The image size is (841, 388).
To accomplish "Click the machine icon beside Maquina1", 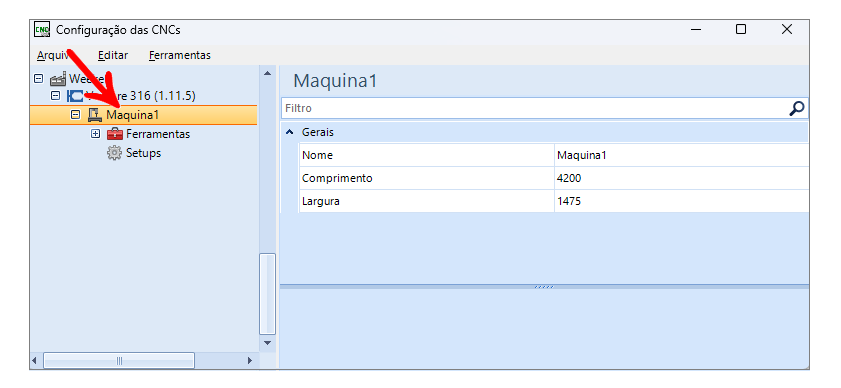I will tap(94, 115).
